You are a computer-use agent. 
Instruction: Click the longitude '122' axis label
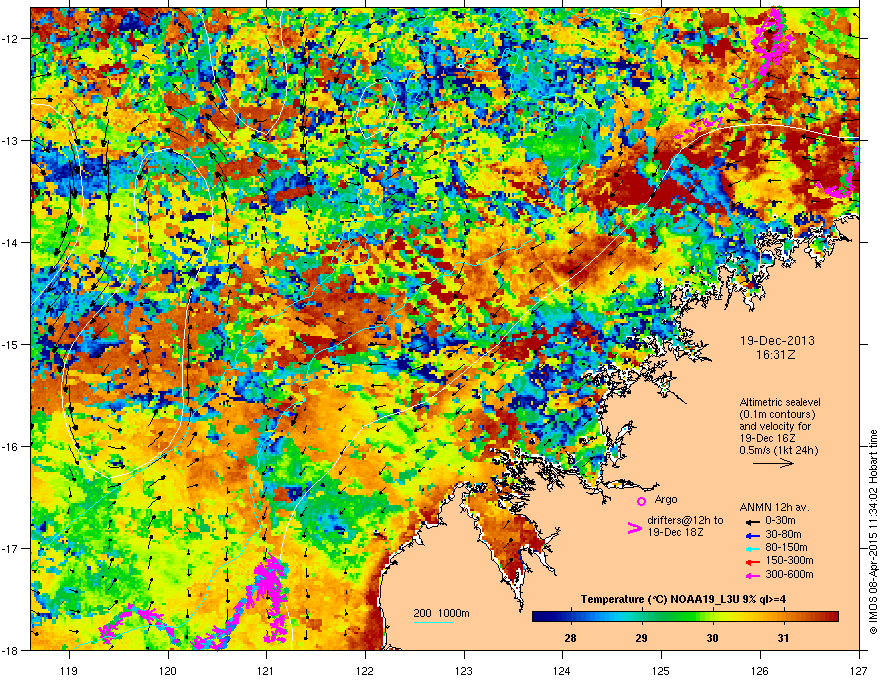tap(365, 670)
